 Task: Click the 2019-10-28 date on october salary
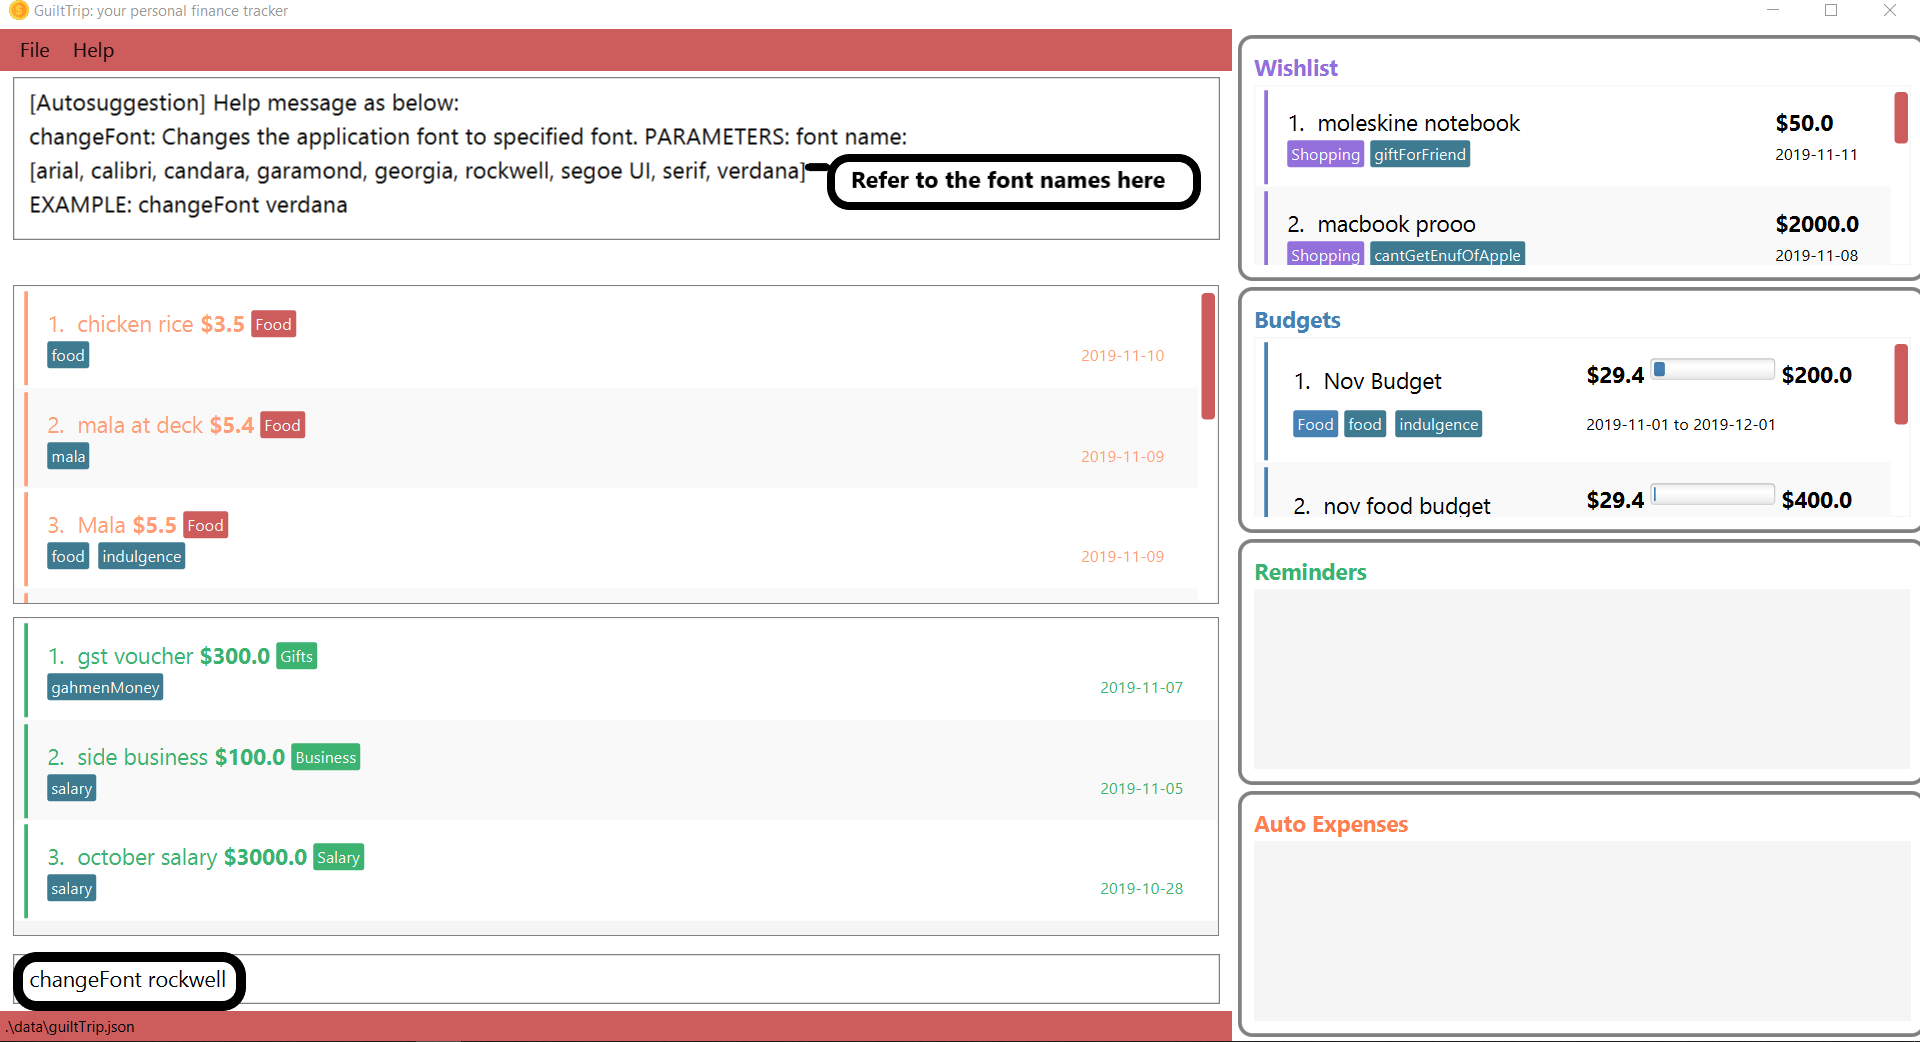point(1141,888)
